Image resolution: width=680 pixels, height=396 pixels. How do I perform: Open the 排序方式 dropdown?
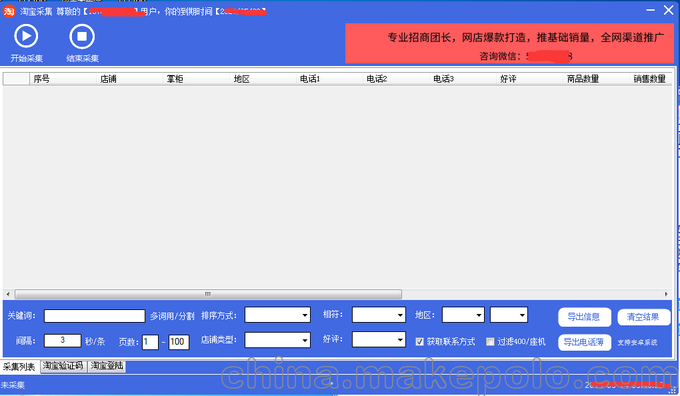[278, 315]
